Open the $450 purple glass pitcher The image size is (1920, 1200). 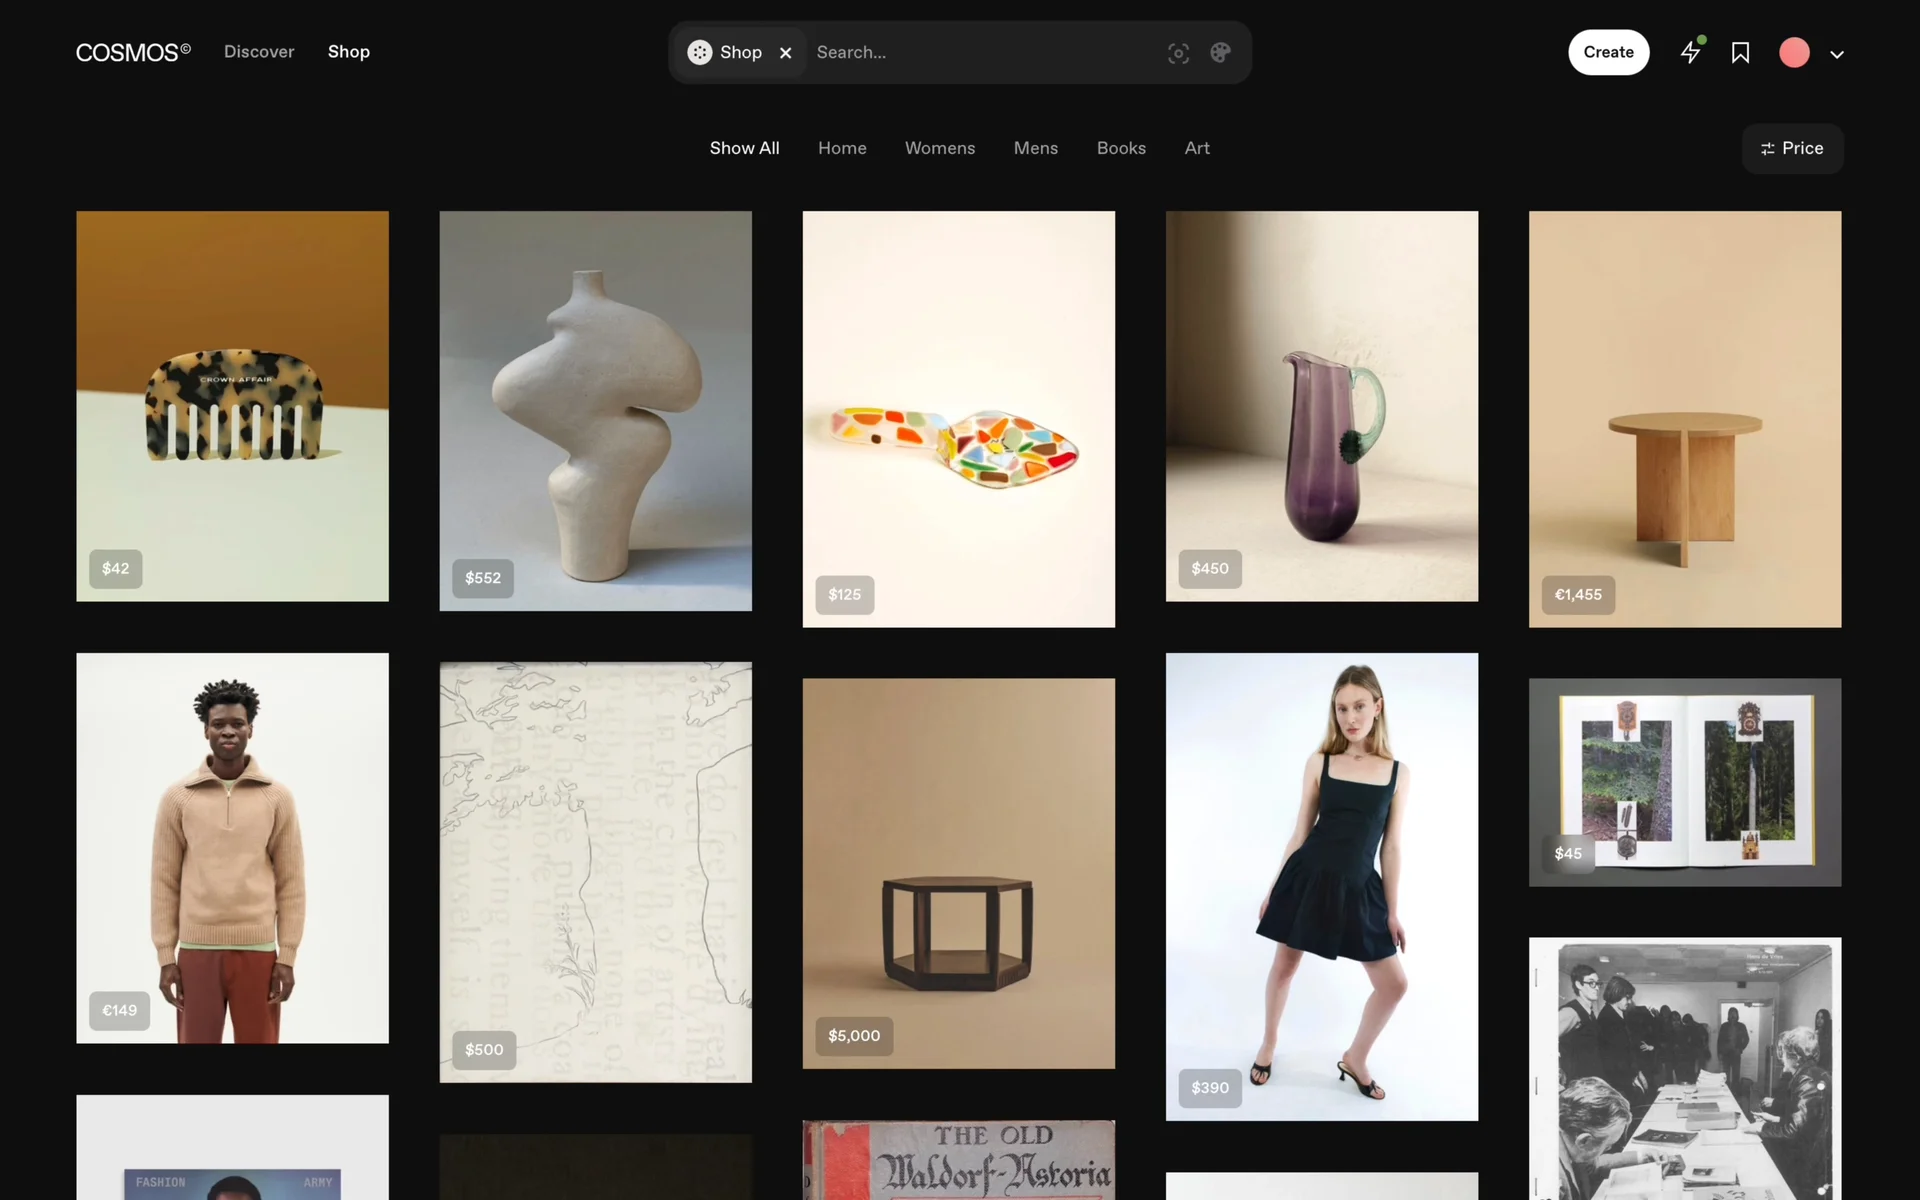coord(1321,405)
